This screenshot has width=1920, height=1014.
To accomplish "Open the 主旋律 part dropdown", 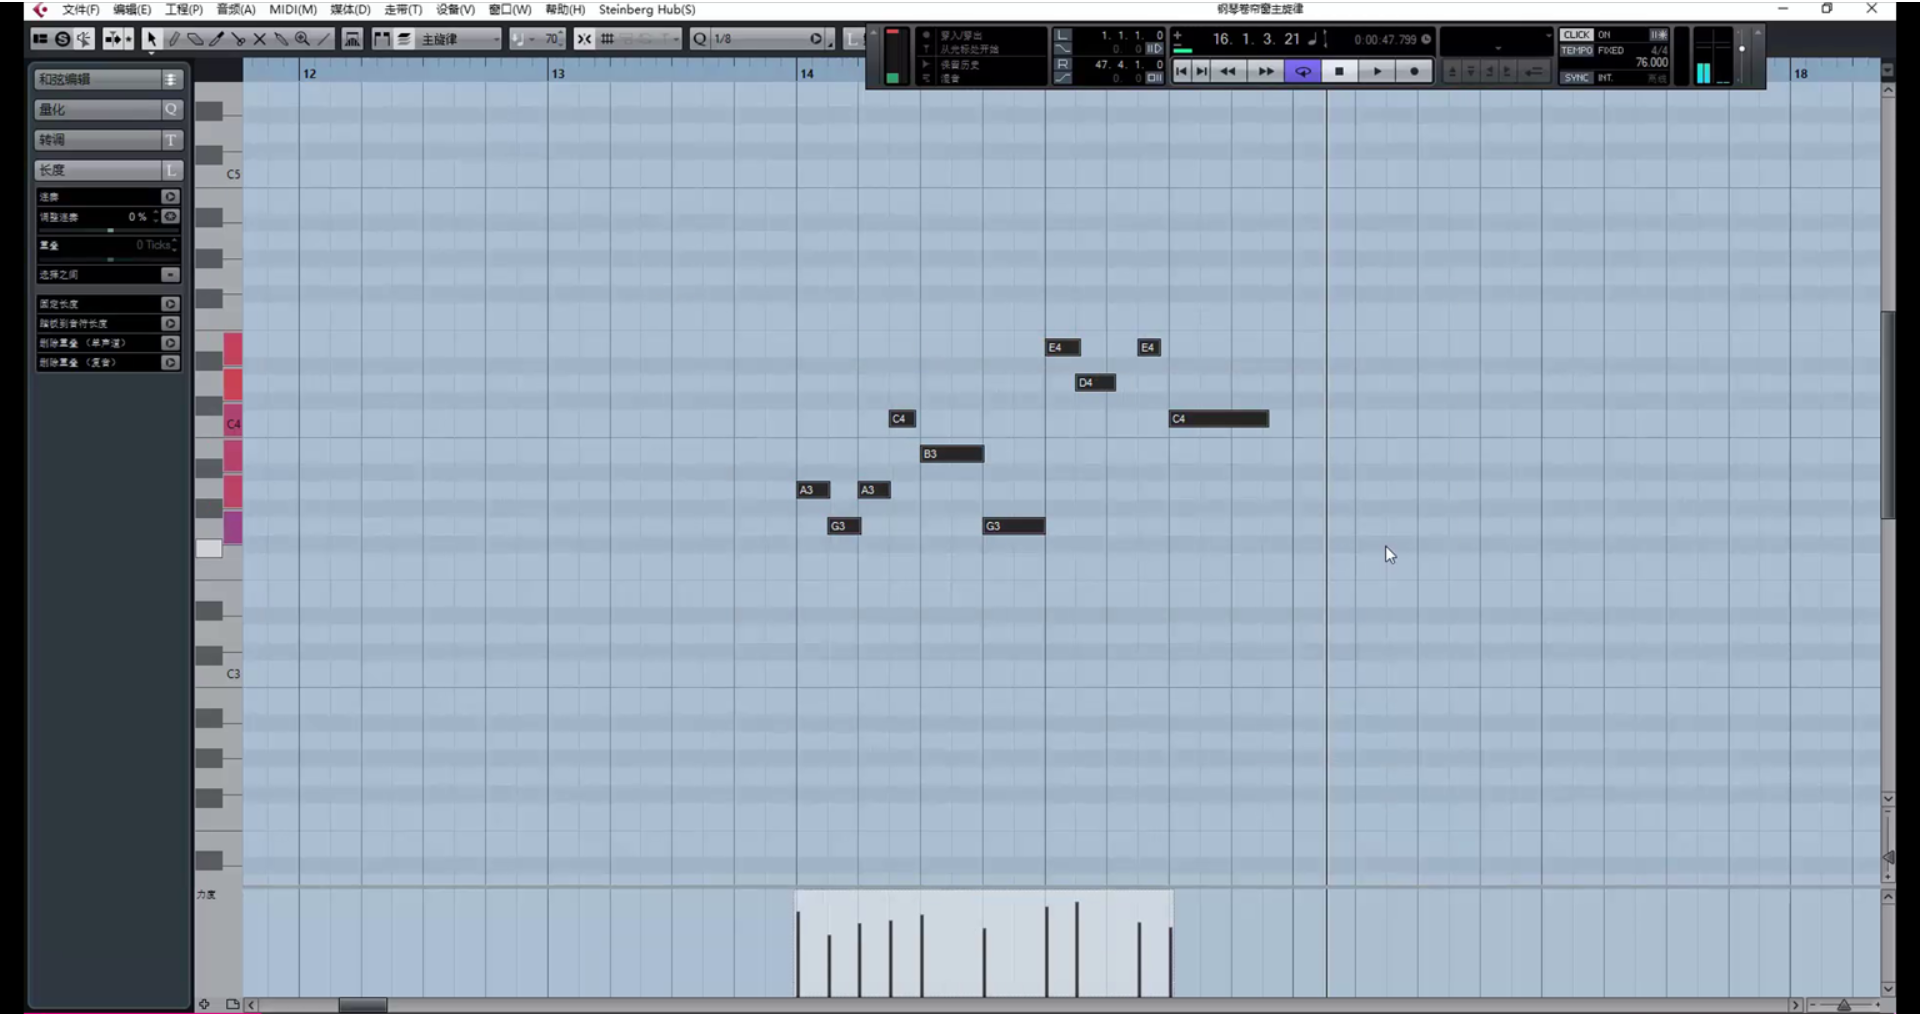I will coord(459,39).
